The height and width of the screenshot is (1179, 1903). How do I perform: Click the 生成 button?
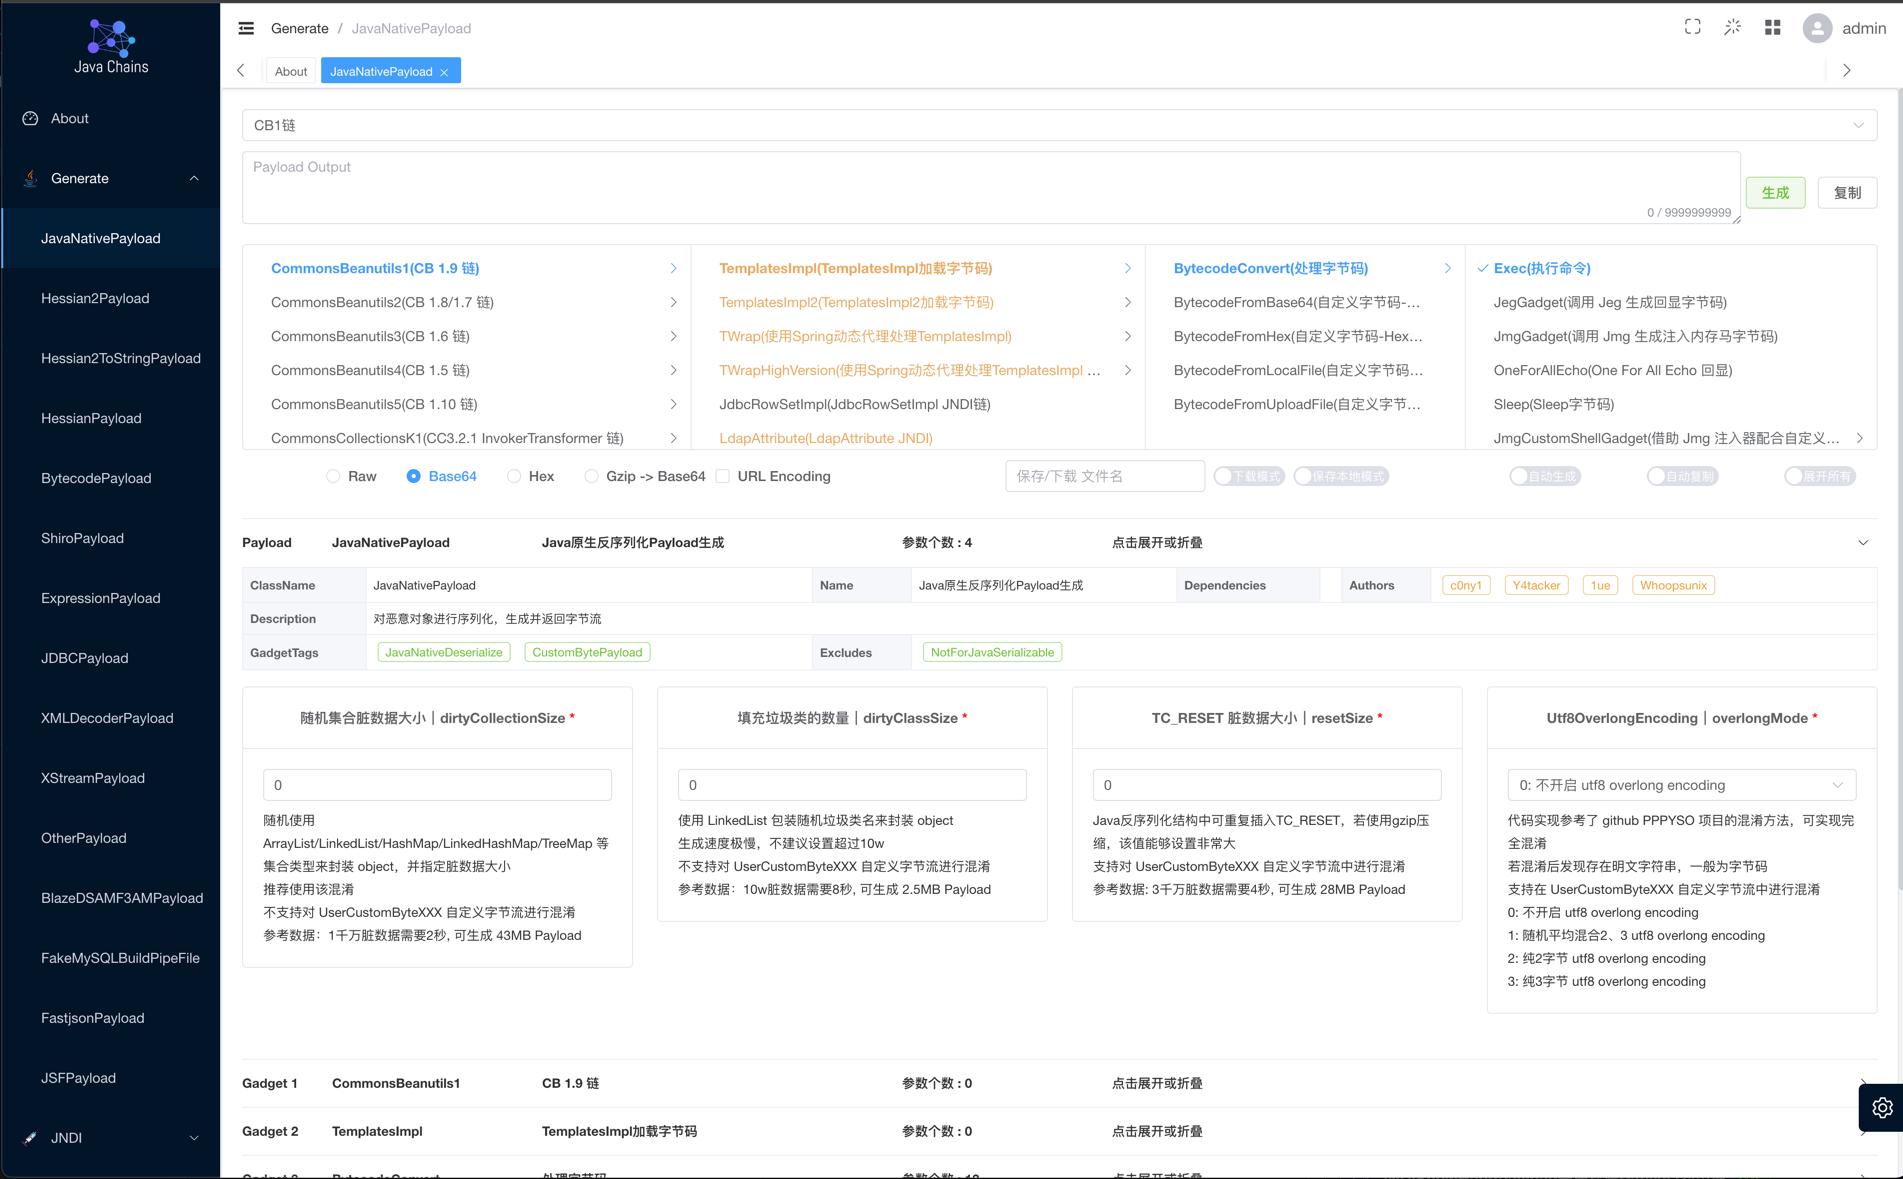click(x=1775, y=192)
